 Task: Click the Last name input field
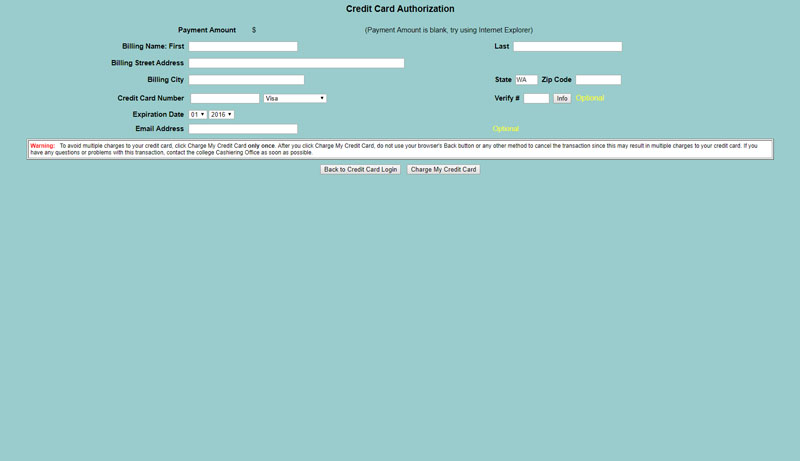(567, 46)
